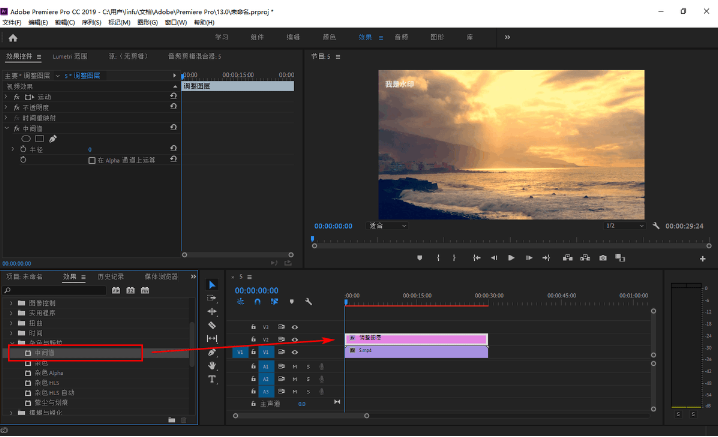Switch to the 颜色 workspace
The image size is (718, 437).
(x=329, y=37)
